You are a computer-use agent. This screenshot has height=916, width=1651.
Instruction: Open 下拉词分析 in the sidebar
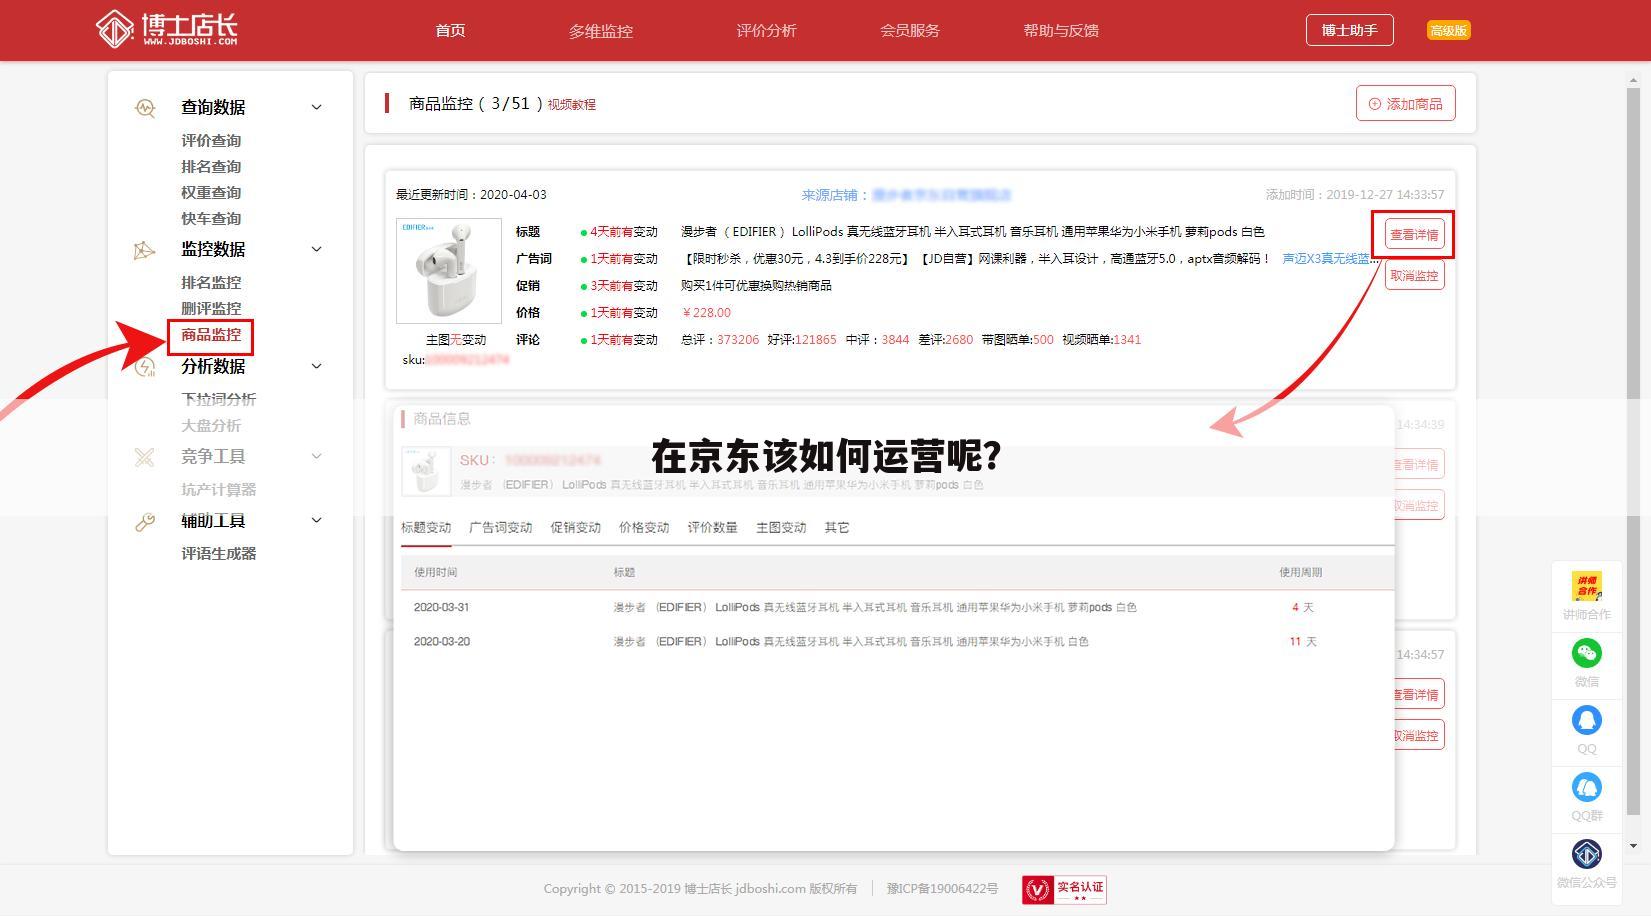(x=218, y=399)
